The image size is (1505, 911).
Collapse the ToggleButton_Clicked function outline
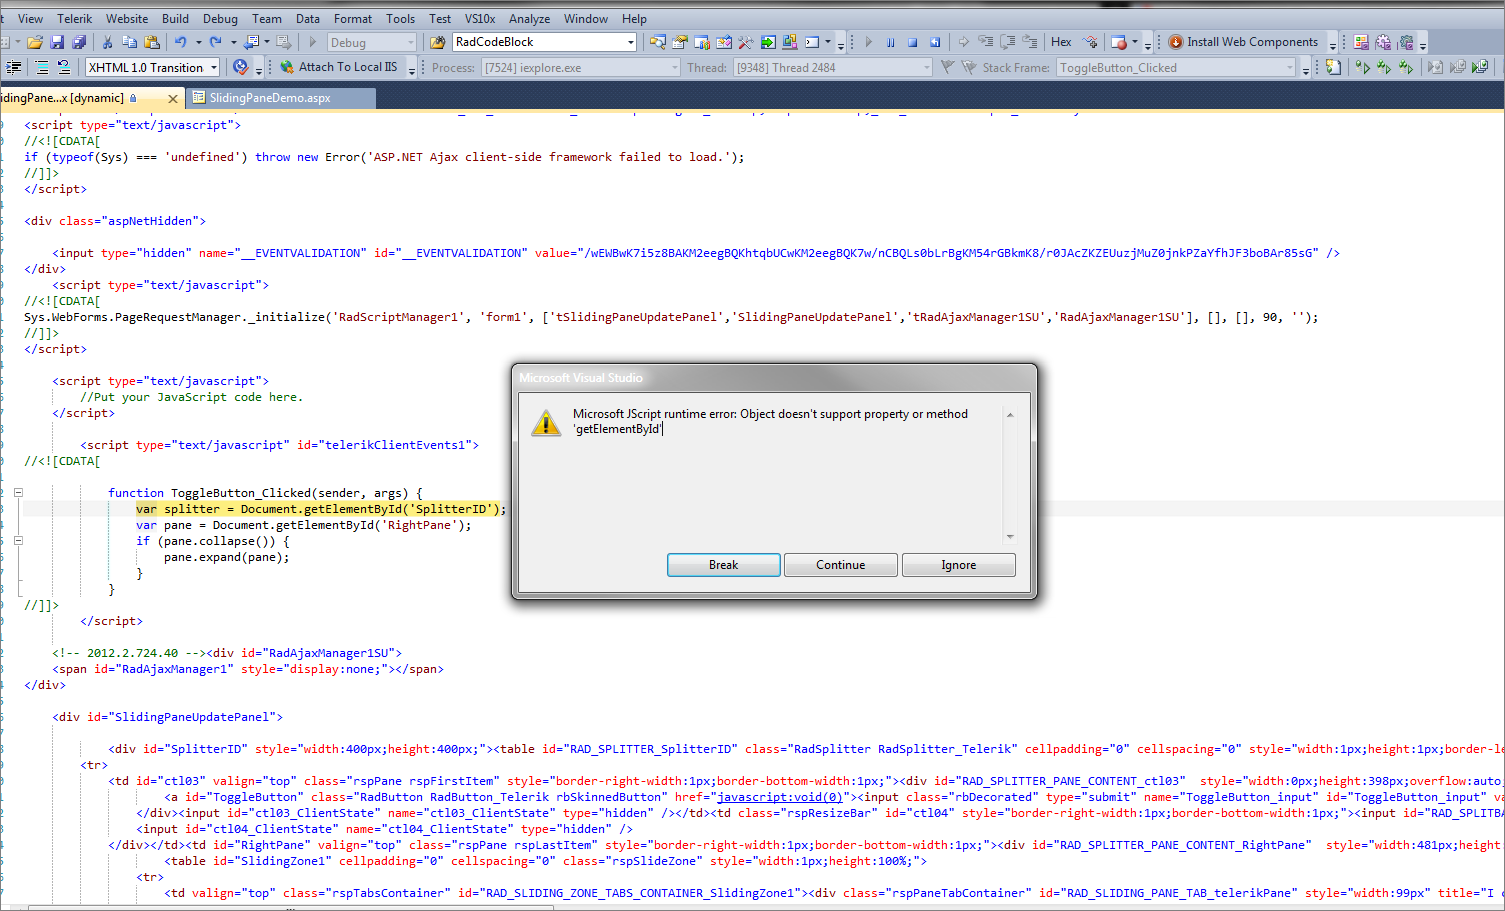pyautogui.click(x=18, y=492)
